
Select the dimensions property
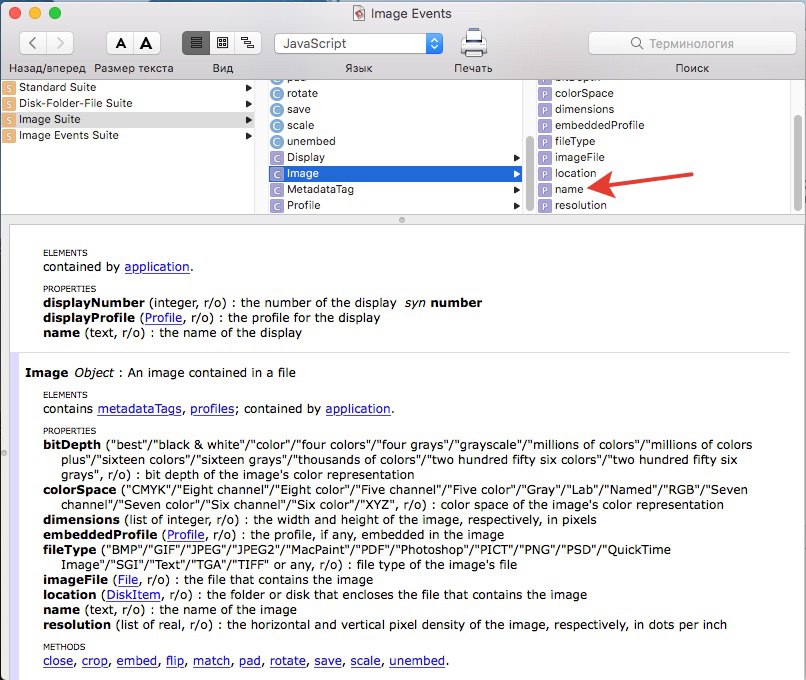coord(584,109)
